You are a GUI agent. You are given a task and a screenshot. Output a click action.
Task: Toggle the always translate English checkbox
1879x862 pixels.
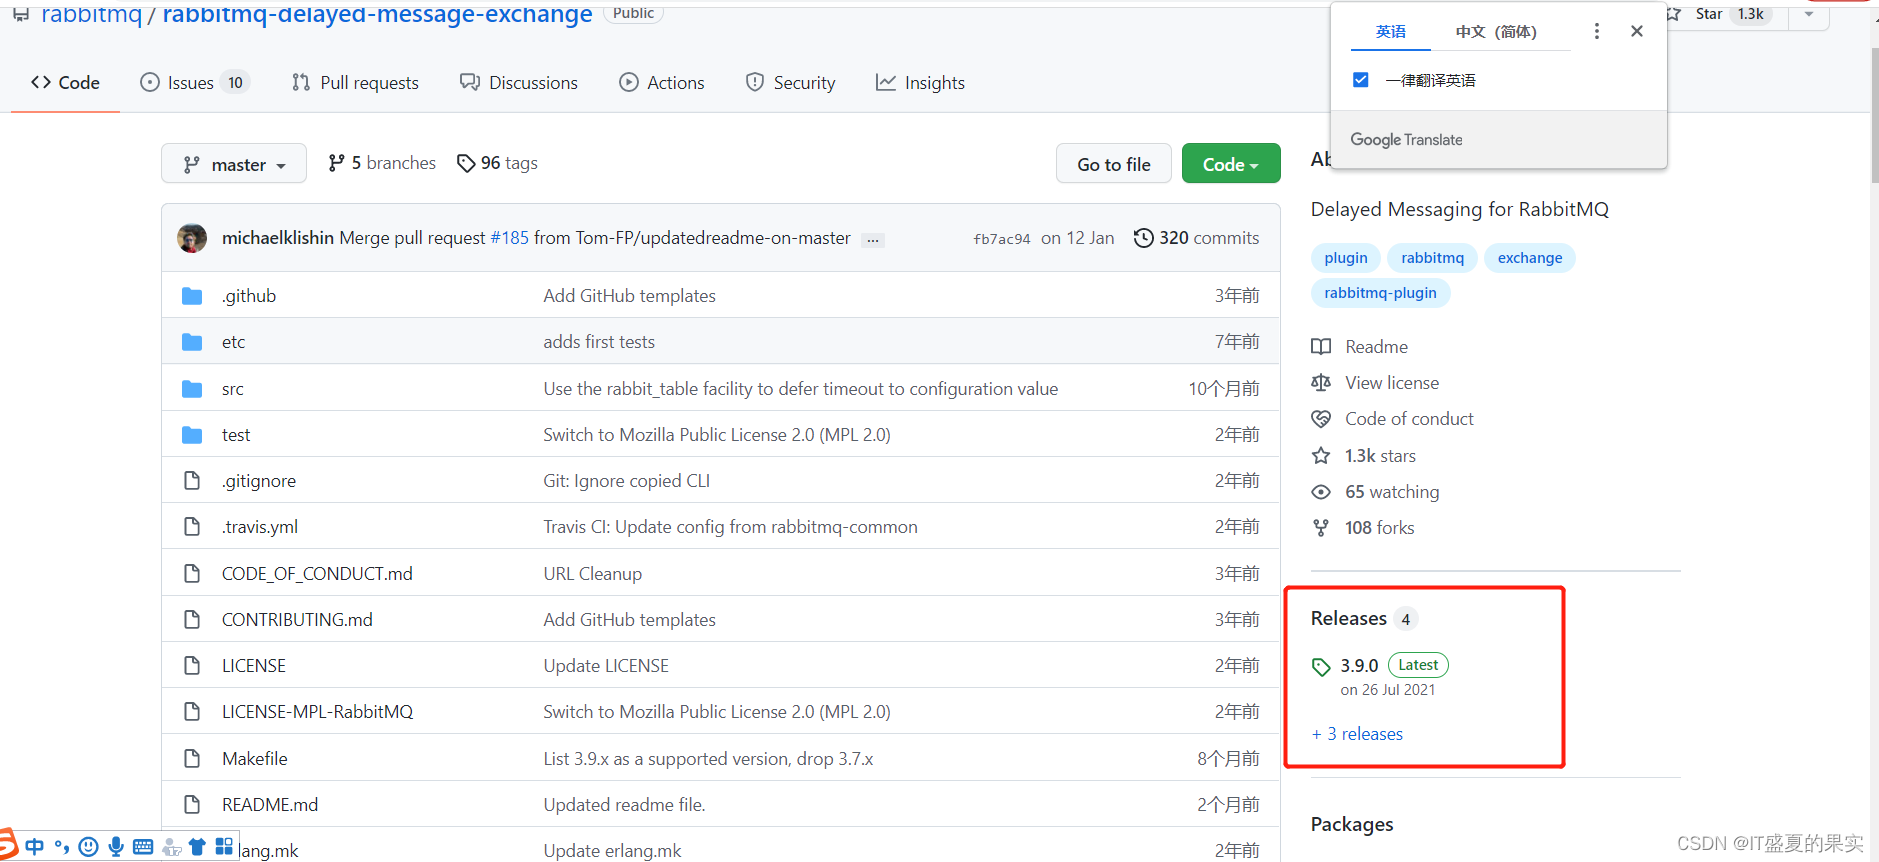point(1360,79)
